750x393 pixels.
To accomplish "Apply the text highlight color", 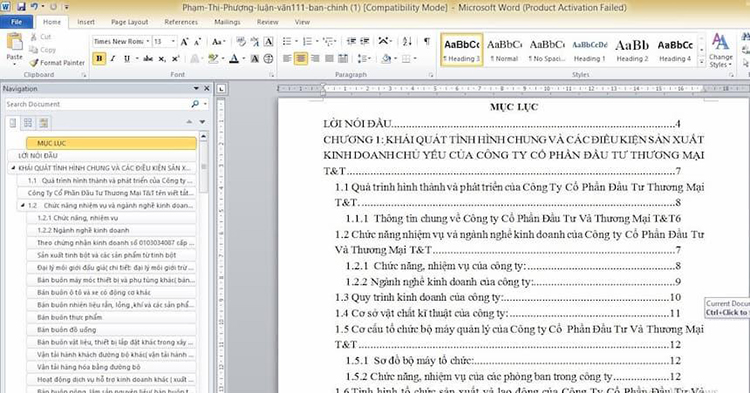I will click(x=213, y=59).
